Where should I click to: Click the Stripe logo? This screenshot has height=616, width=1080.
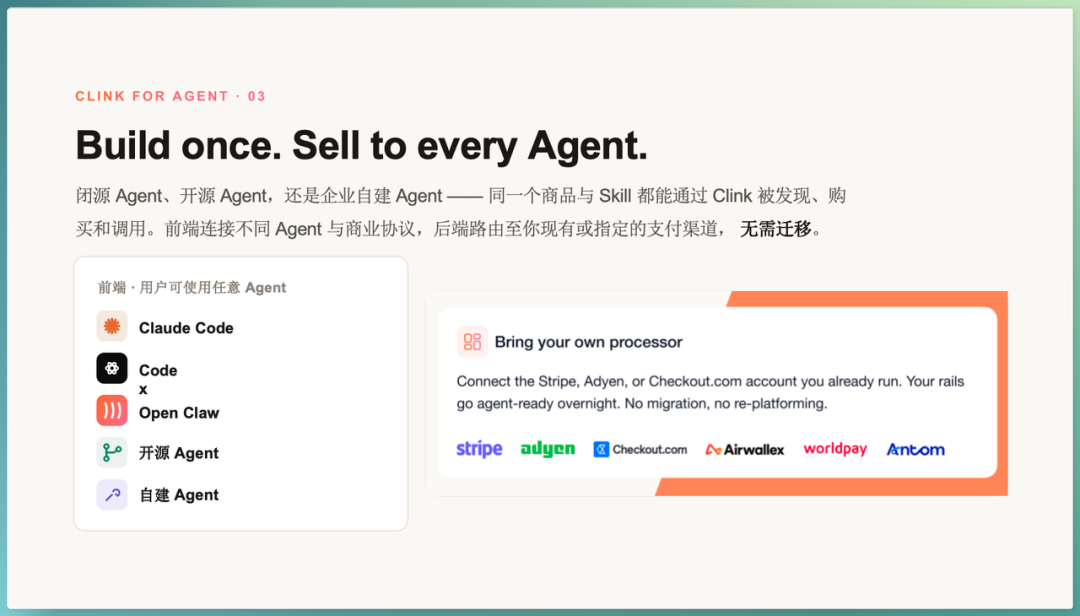click(x=479, y=449)
